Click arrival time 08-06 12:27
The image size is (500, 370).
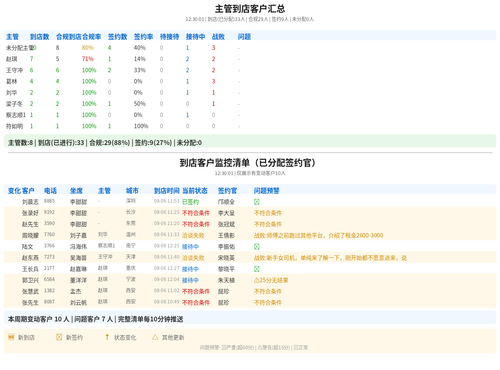click(x=167, y=268)
